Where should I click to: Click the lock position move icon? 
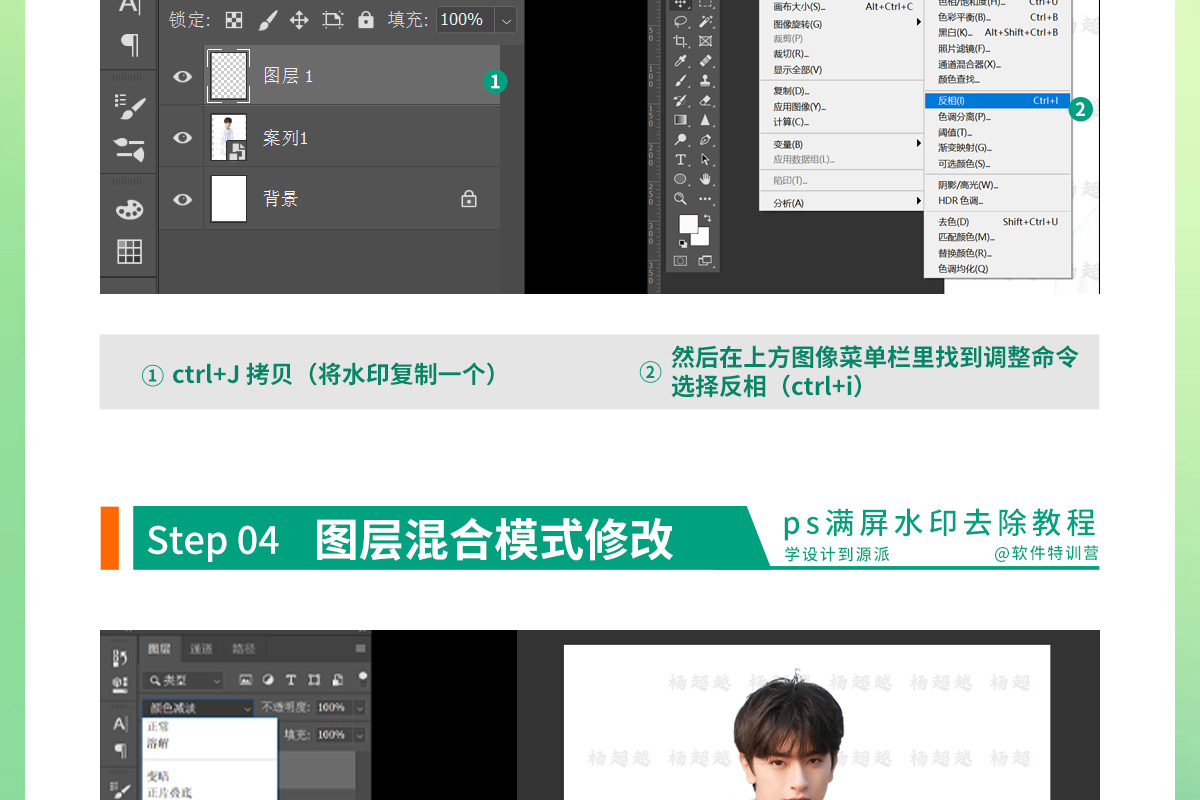[299, 20]
